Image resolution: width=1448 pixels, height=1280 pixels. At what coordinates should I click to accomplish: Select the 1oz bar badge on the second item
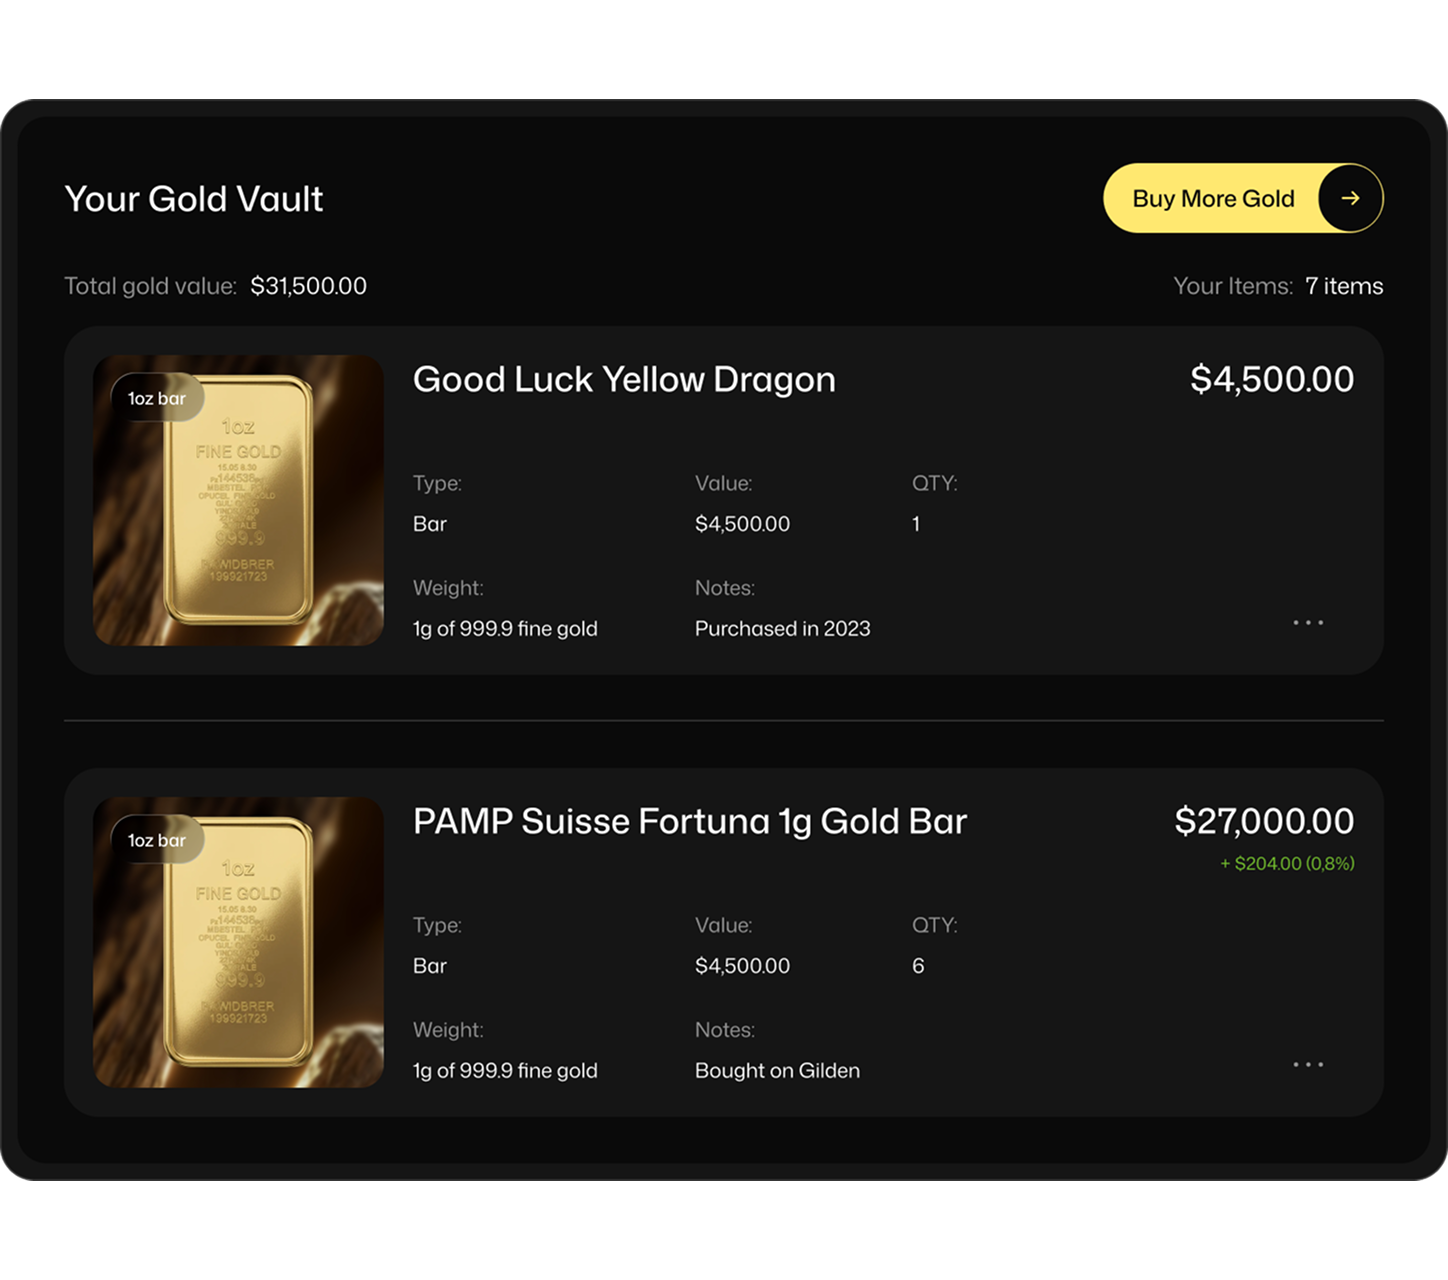coord(157,840)
